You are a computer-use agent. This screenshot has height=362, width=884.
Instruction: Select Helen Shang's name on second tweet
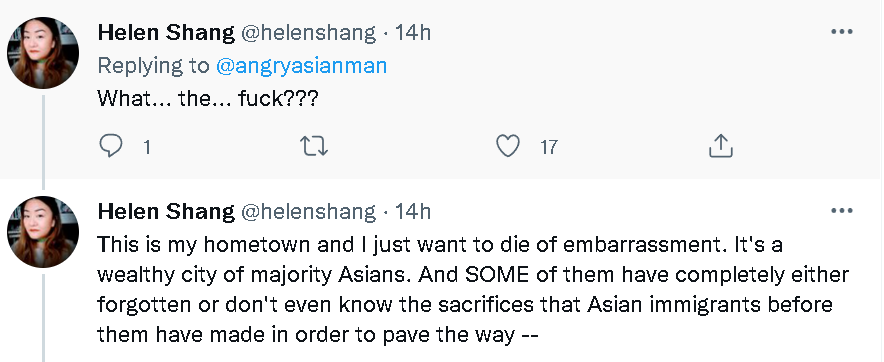166,212
